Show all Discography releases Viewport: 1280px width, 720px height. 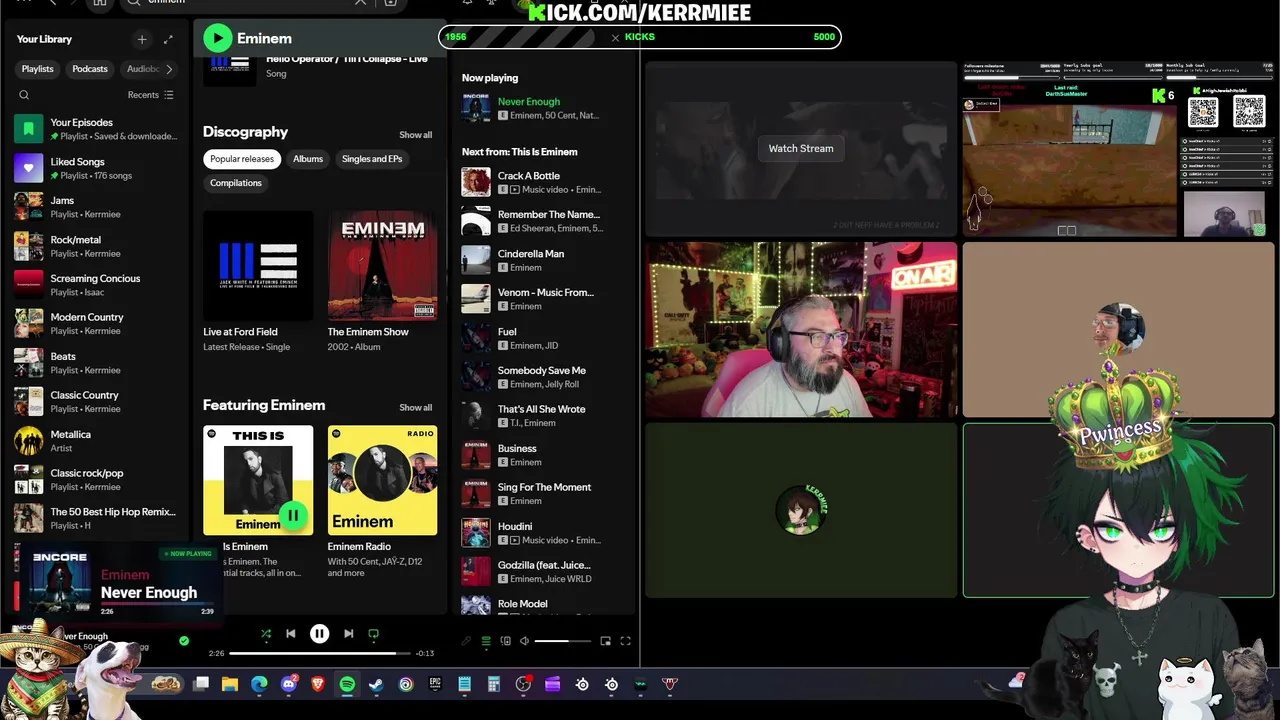(x=416, y=135)
